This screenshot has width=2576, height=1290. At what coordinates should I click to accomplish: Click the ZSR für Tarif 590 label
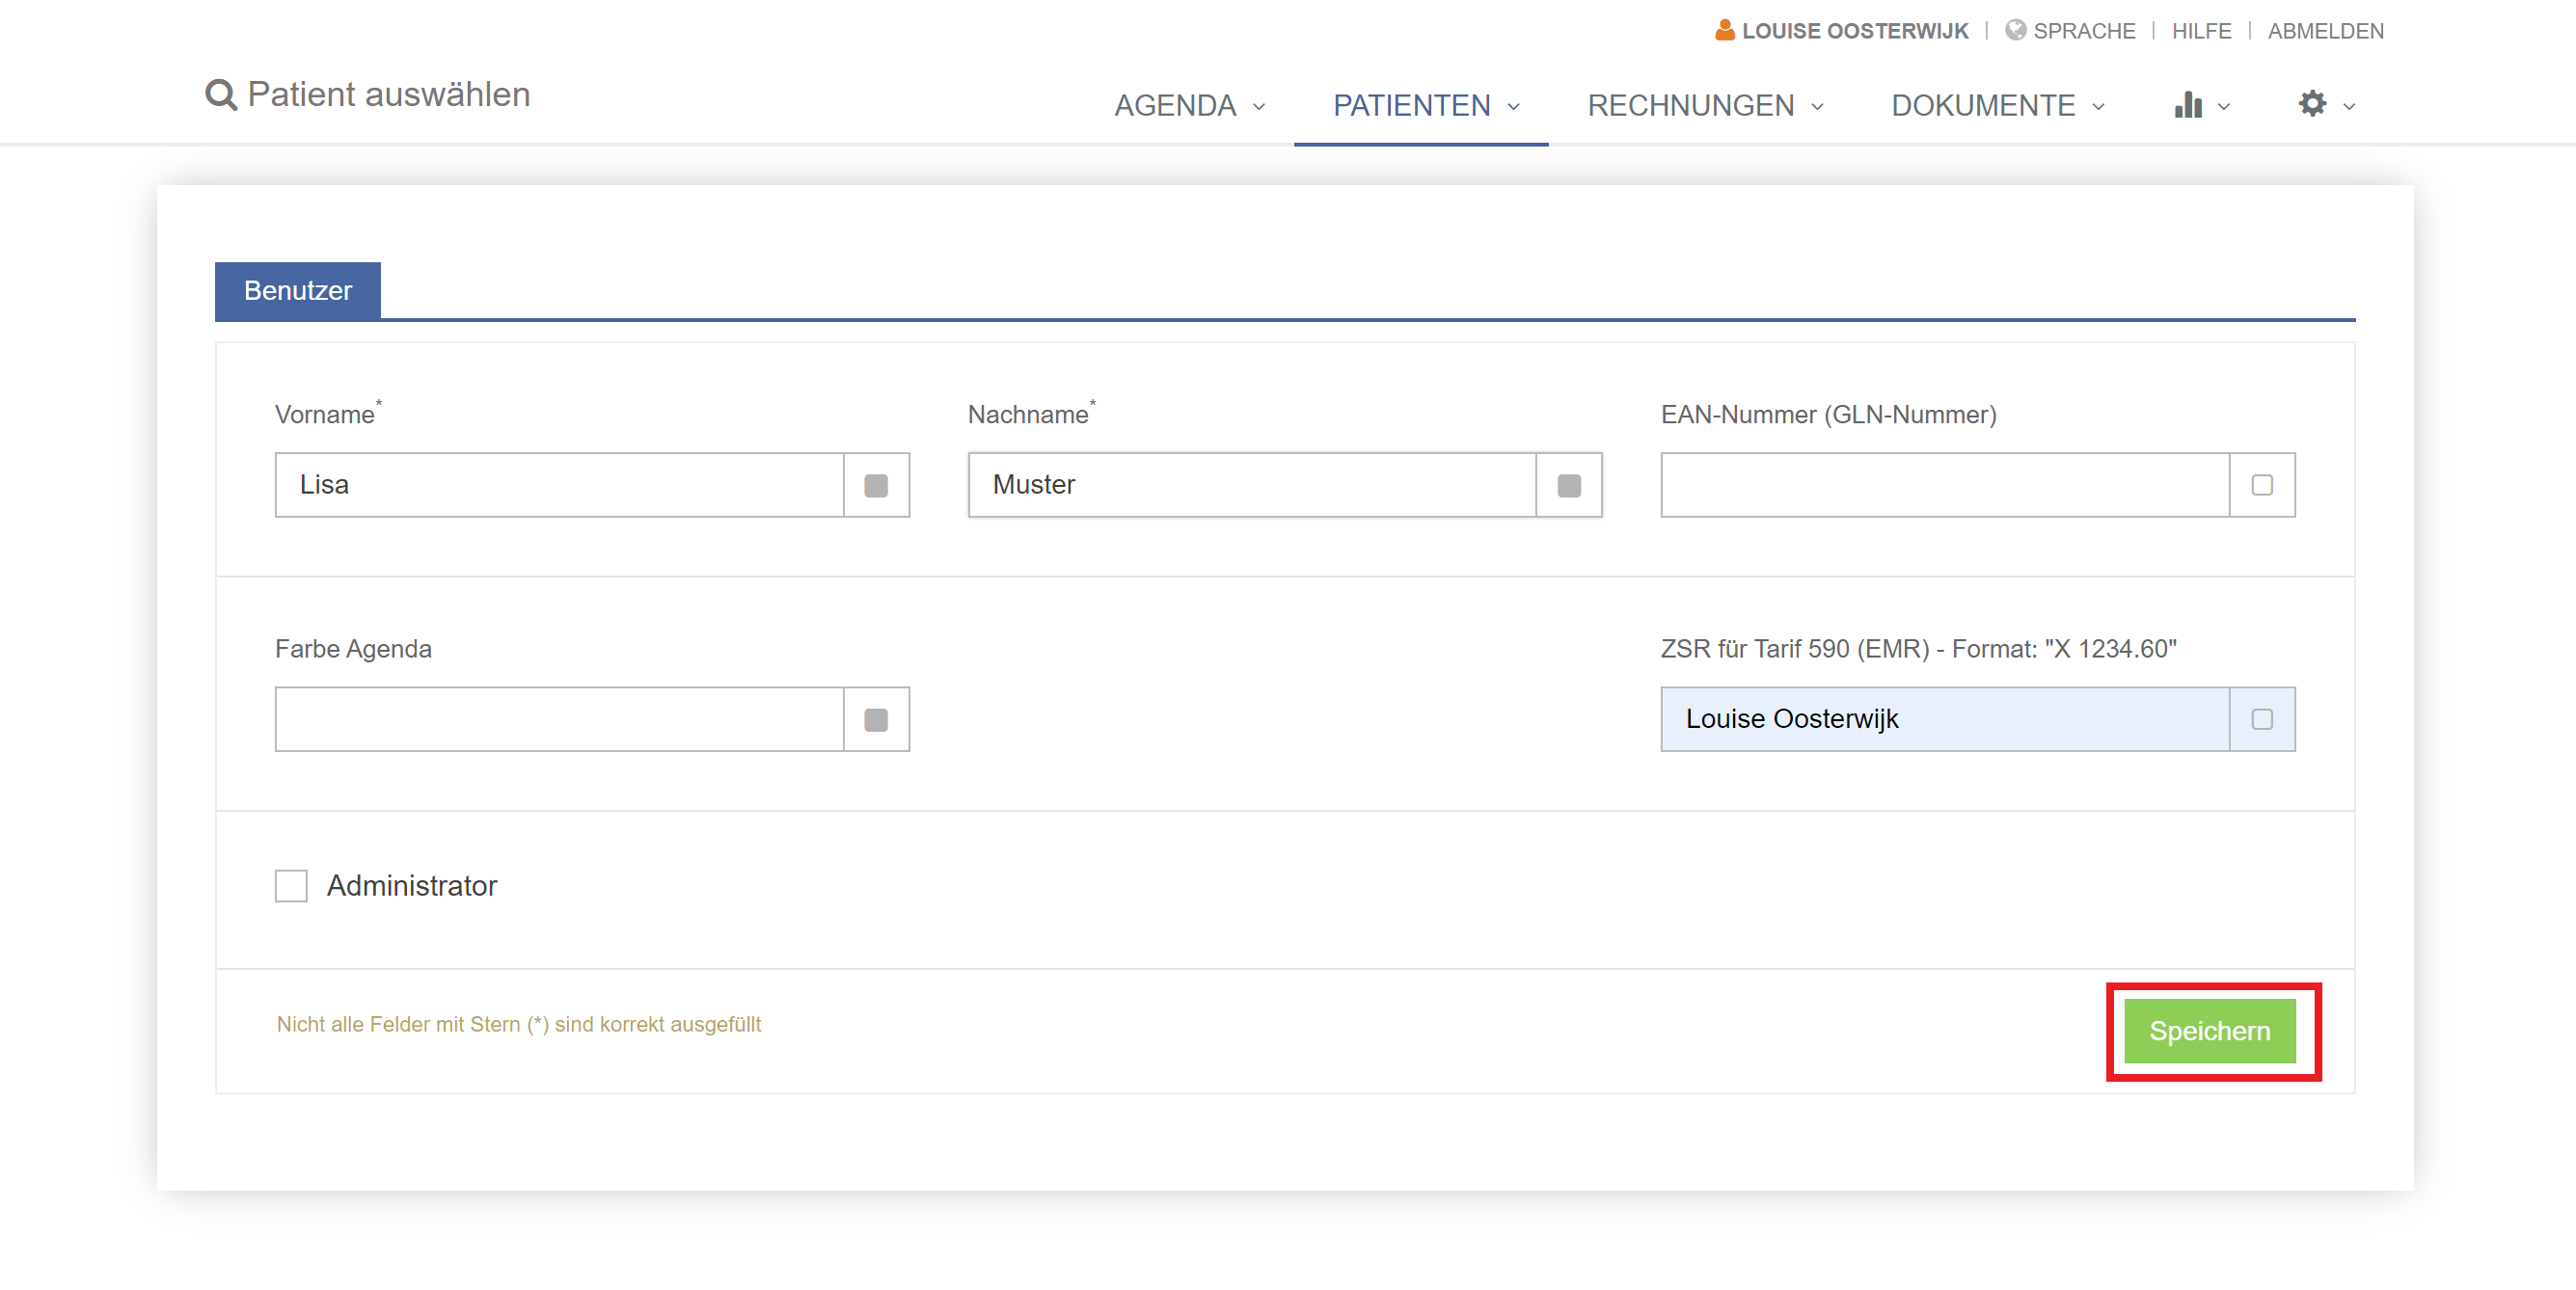click(x=1918, y=649)
